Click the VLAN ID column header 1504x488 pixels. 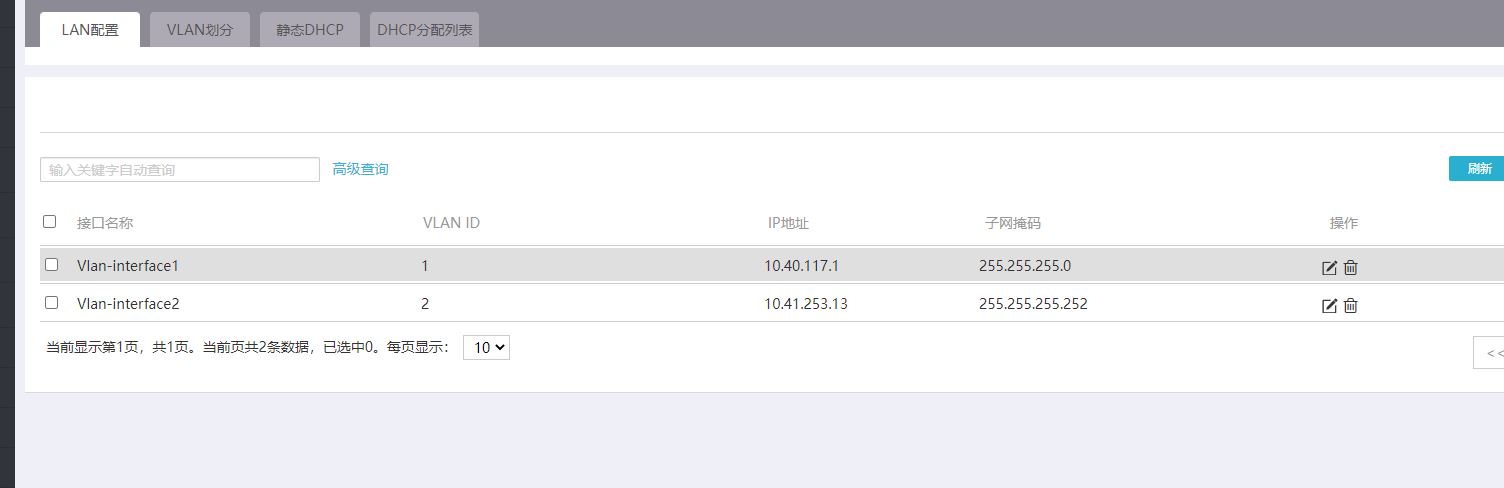pyautogui.click(x=451, y=223)
